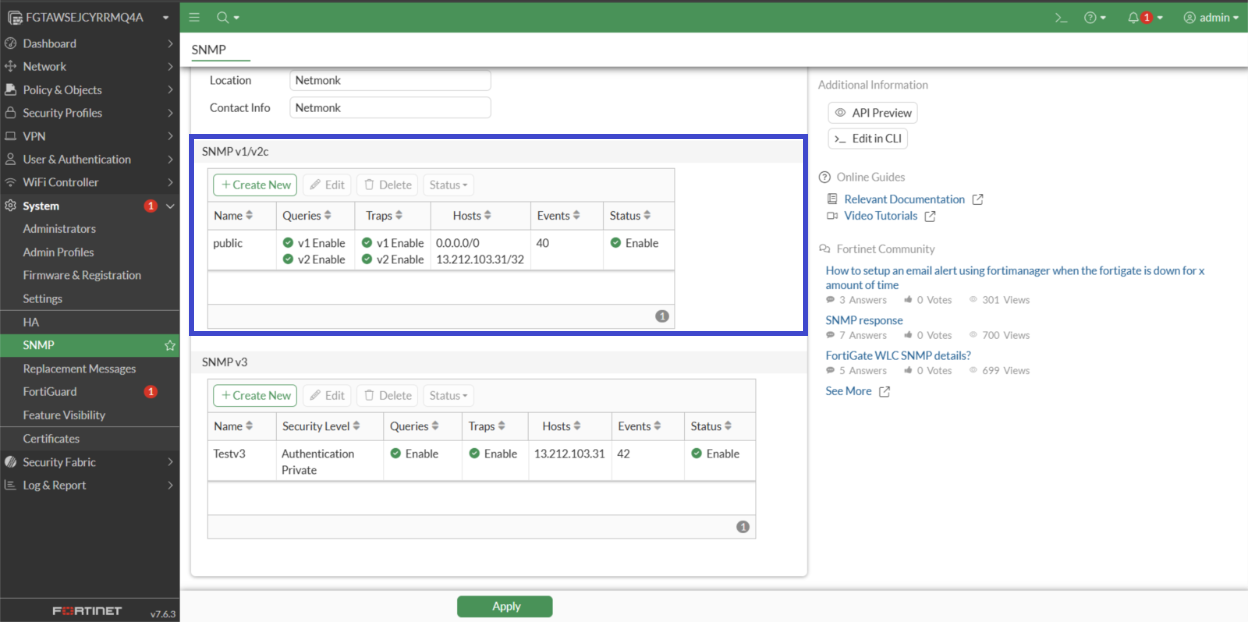Click host 13.212.103.31/32 cell
The height and width of the screenshot is (622, 1248).
[481, 259]
